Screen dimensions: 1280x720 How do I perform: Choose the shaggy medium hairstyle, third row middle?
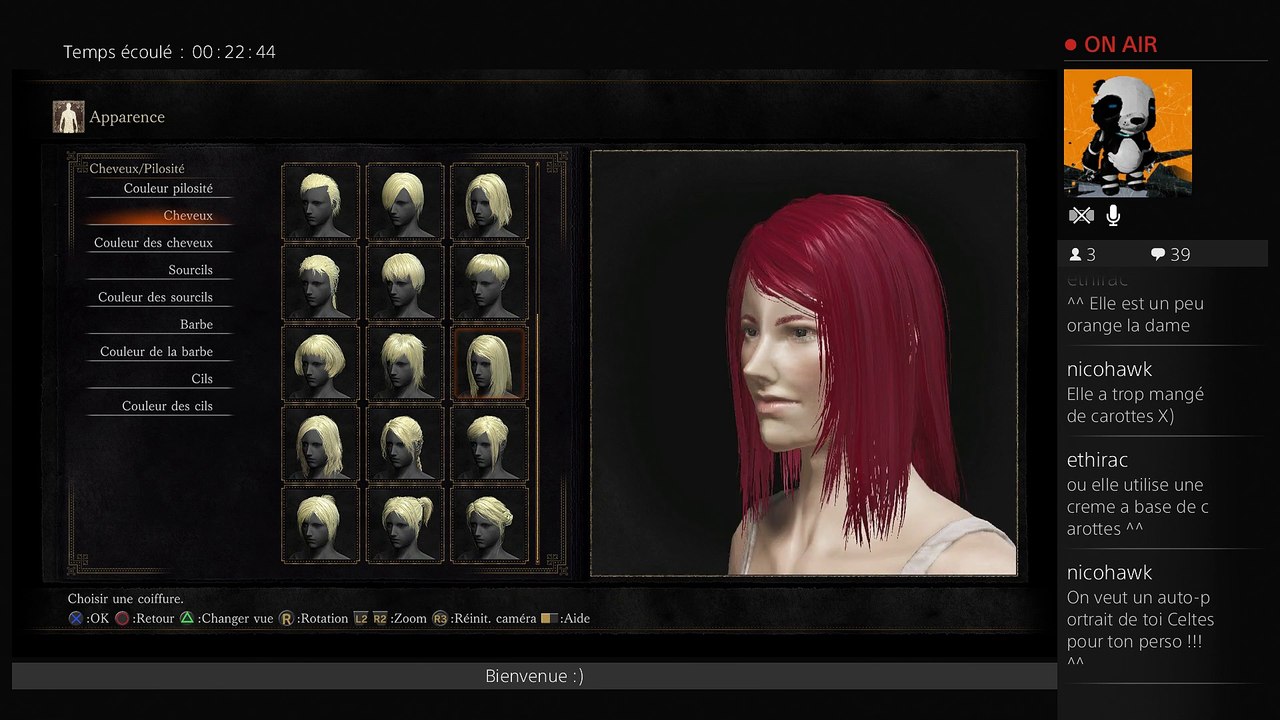tap(405, 363)
